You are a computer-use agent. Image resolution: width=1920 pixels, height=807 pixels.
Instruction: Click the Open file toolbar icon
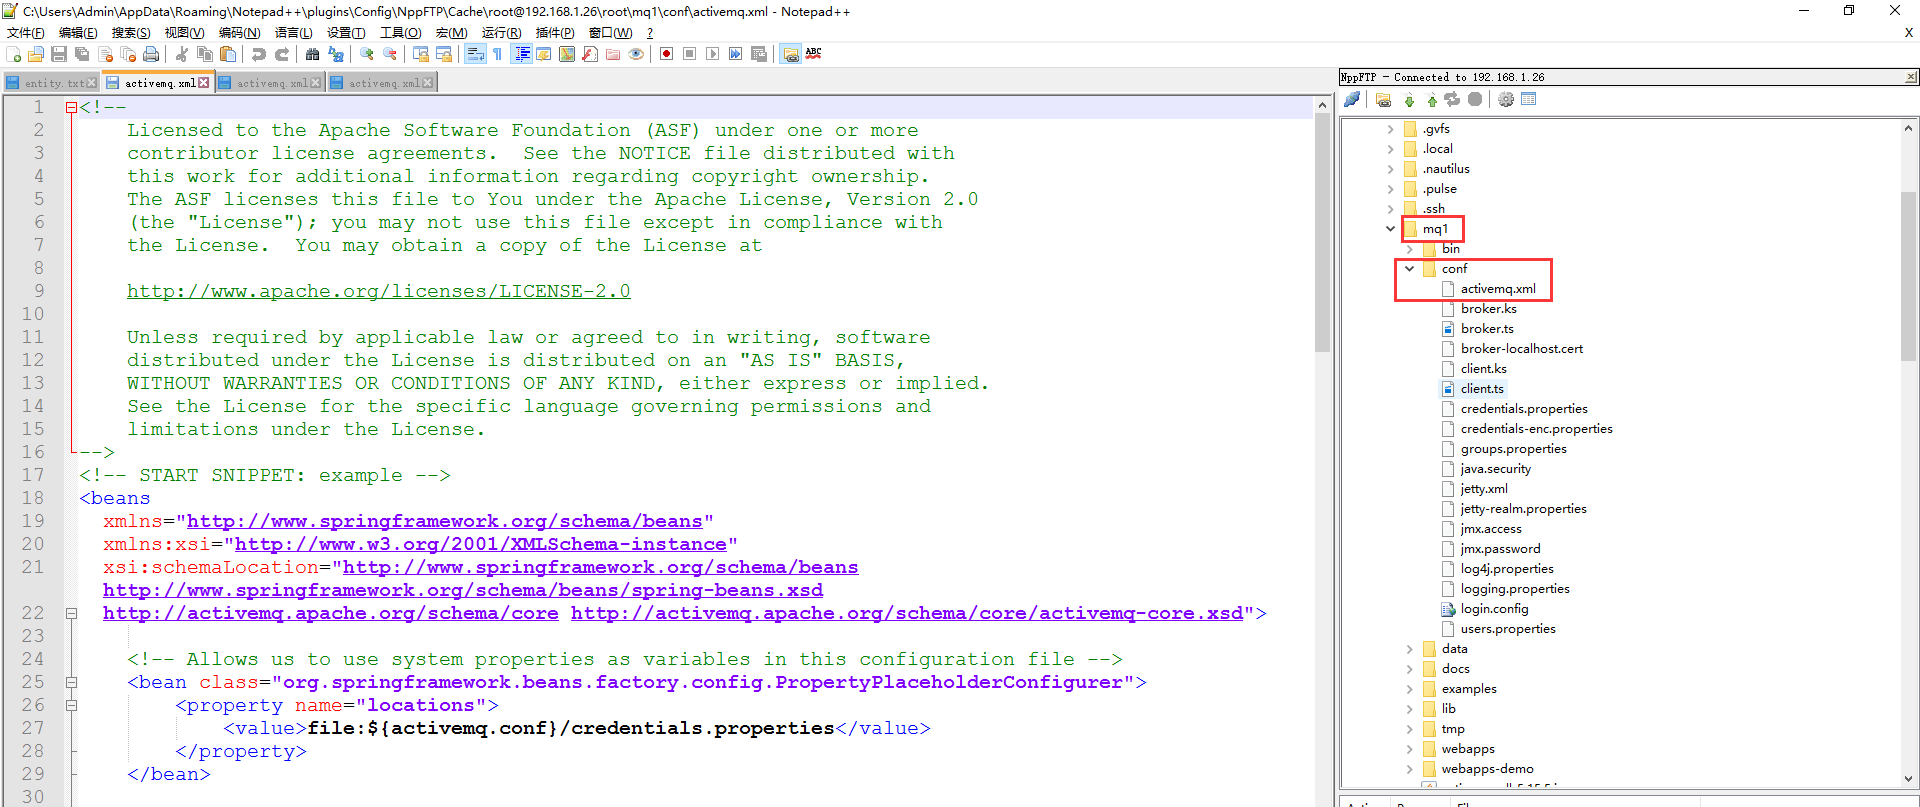tap(36, 54)
